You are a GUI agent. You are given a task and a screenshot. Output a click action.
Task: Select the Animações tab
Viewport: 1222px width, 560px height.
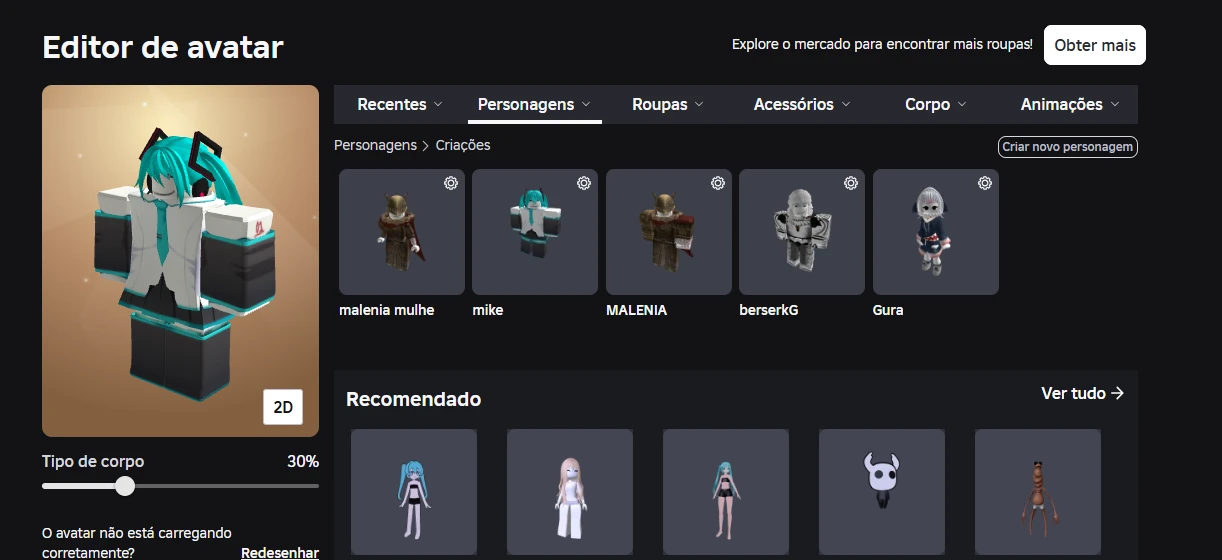click(1069, 104)
